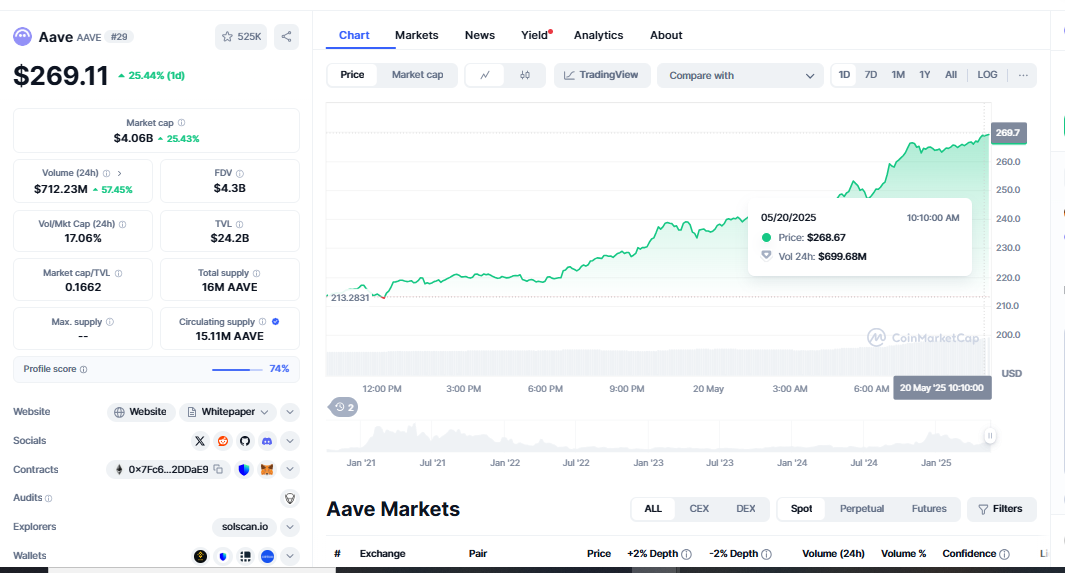
Task: Expand the Wallets row chevron
Action: click(x=290, y=556)
